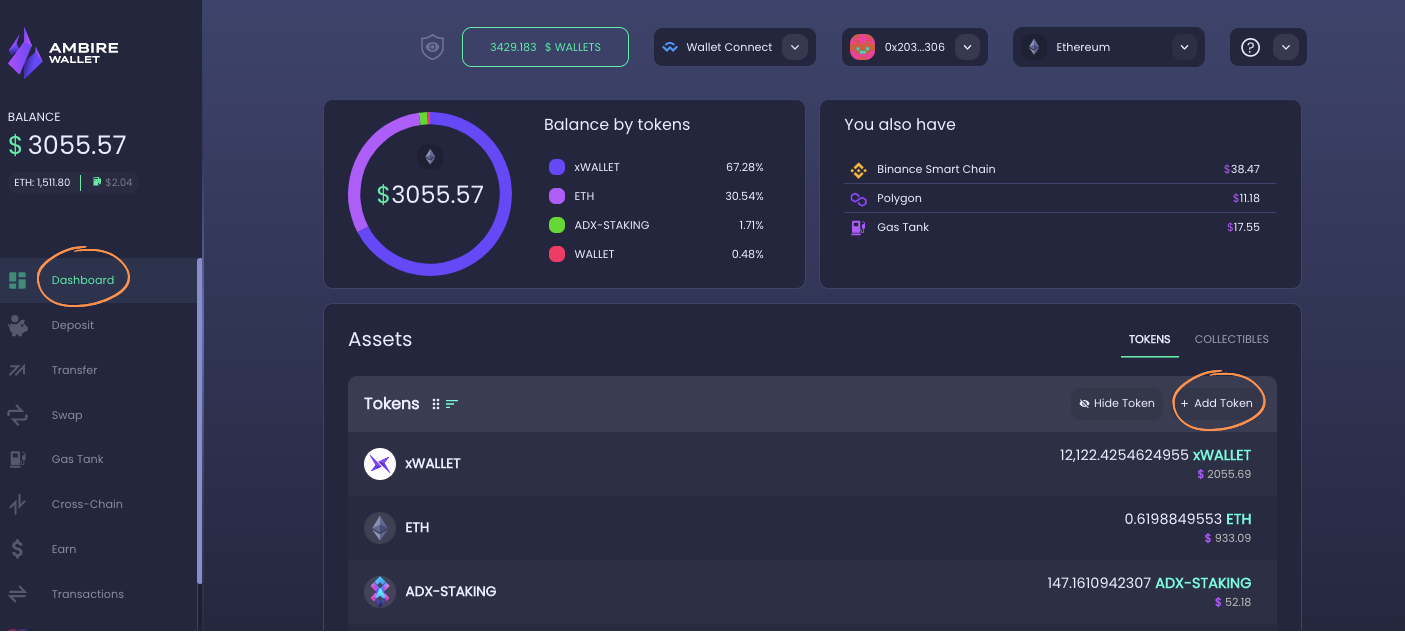Click the Add Token button
Image resolution: width=1405 pixels, height=639 pixels.
1216,404
